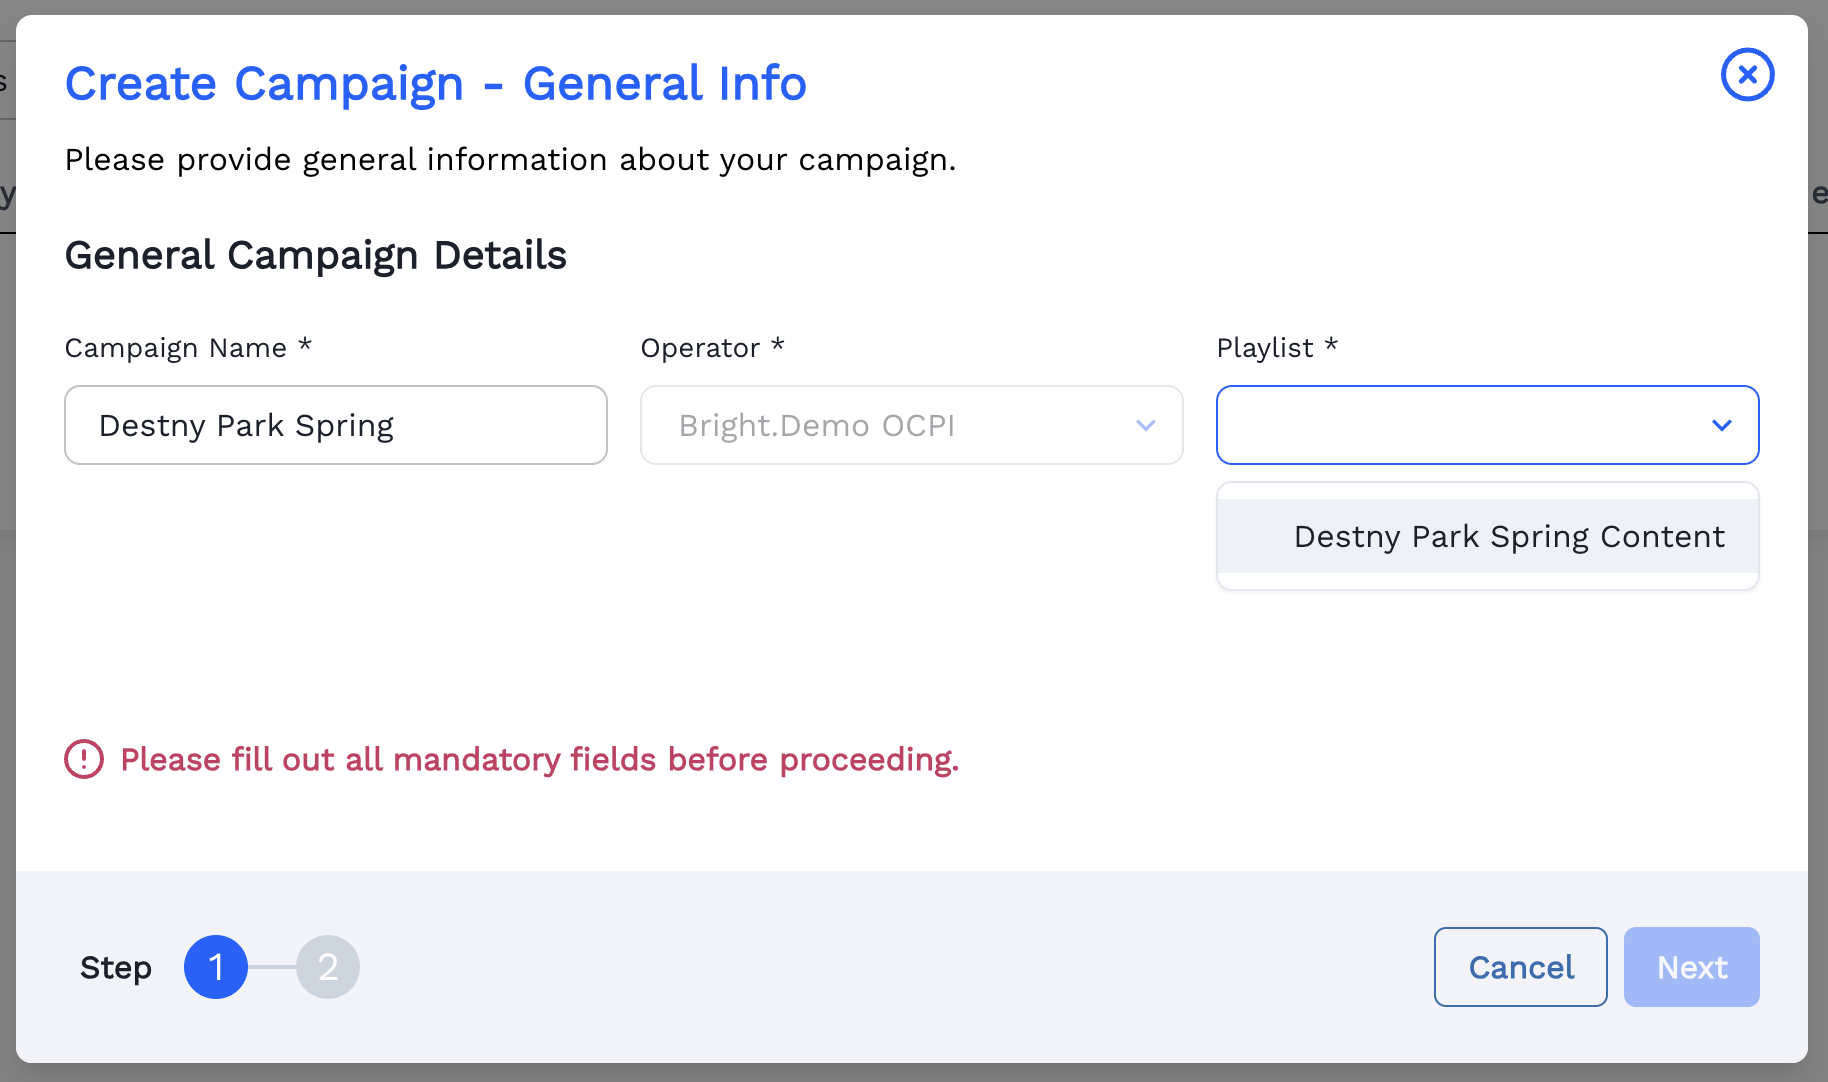Select the Bright.Demo OCPI operator field
The image size is (1828, 1082).
coord(911,425)
